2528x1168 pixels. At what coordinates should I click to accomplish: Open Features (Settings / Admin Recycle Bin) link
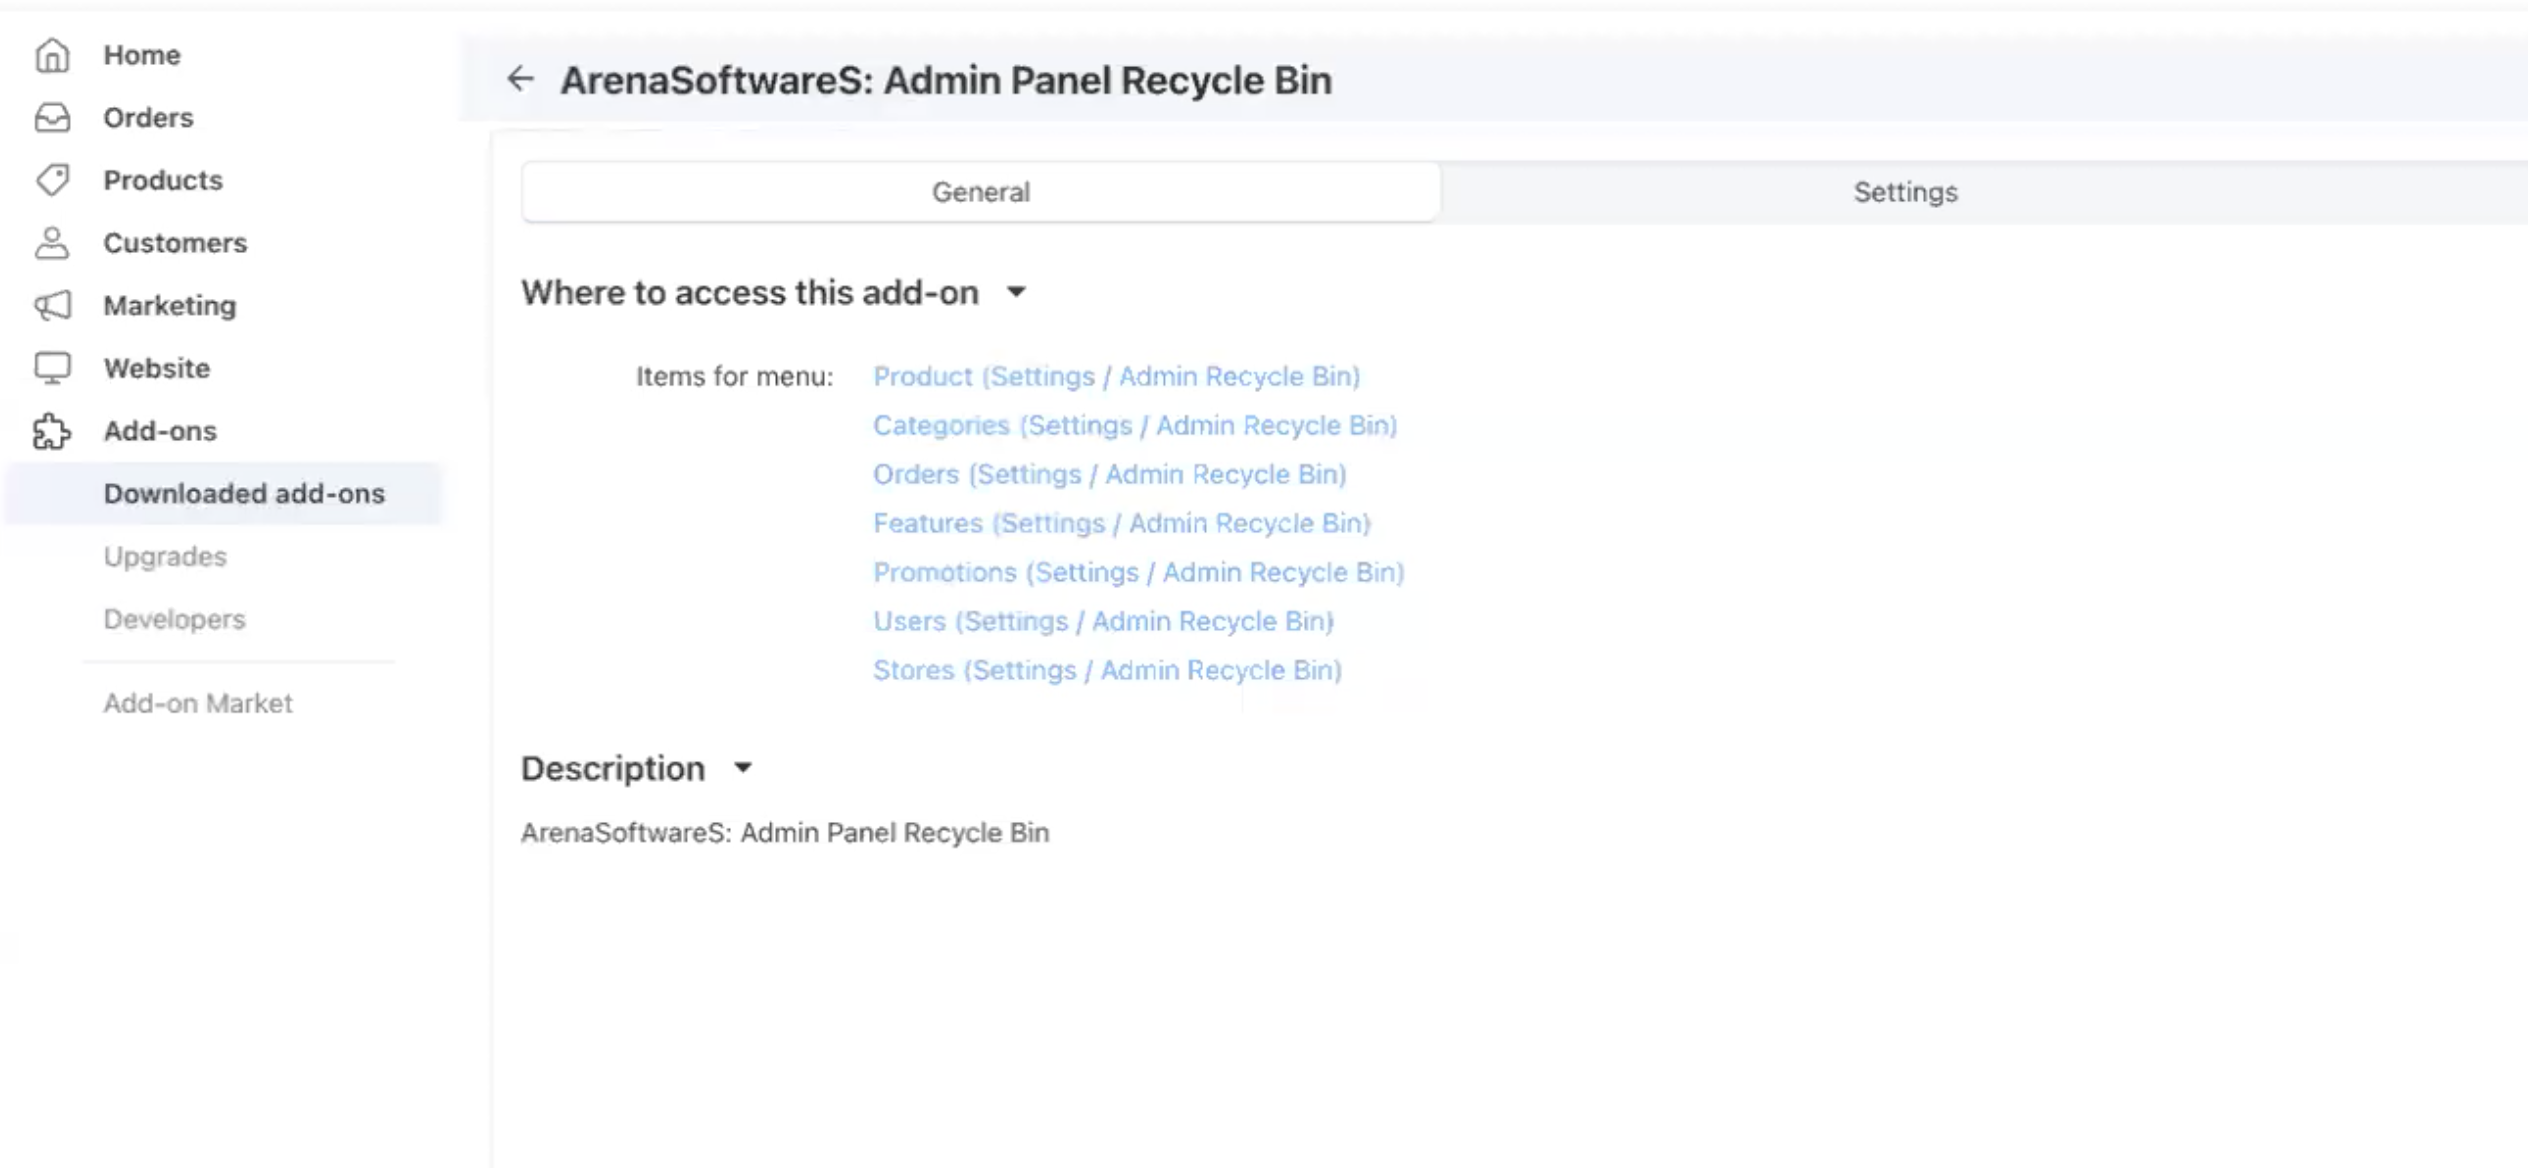pyautogui.click(x=1121, y=523)
